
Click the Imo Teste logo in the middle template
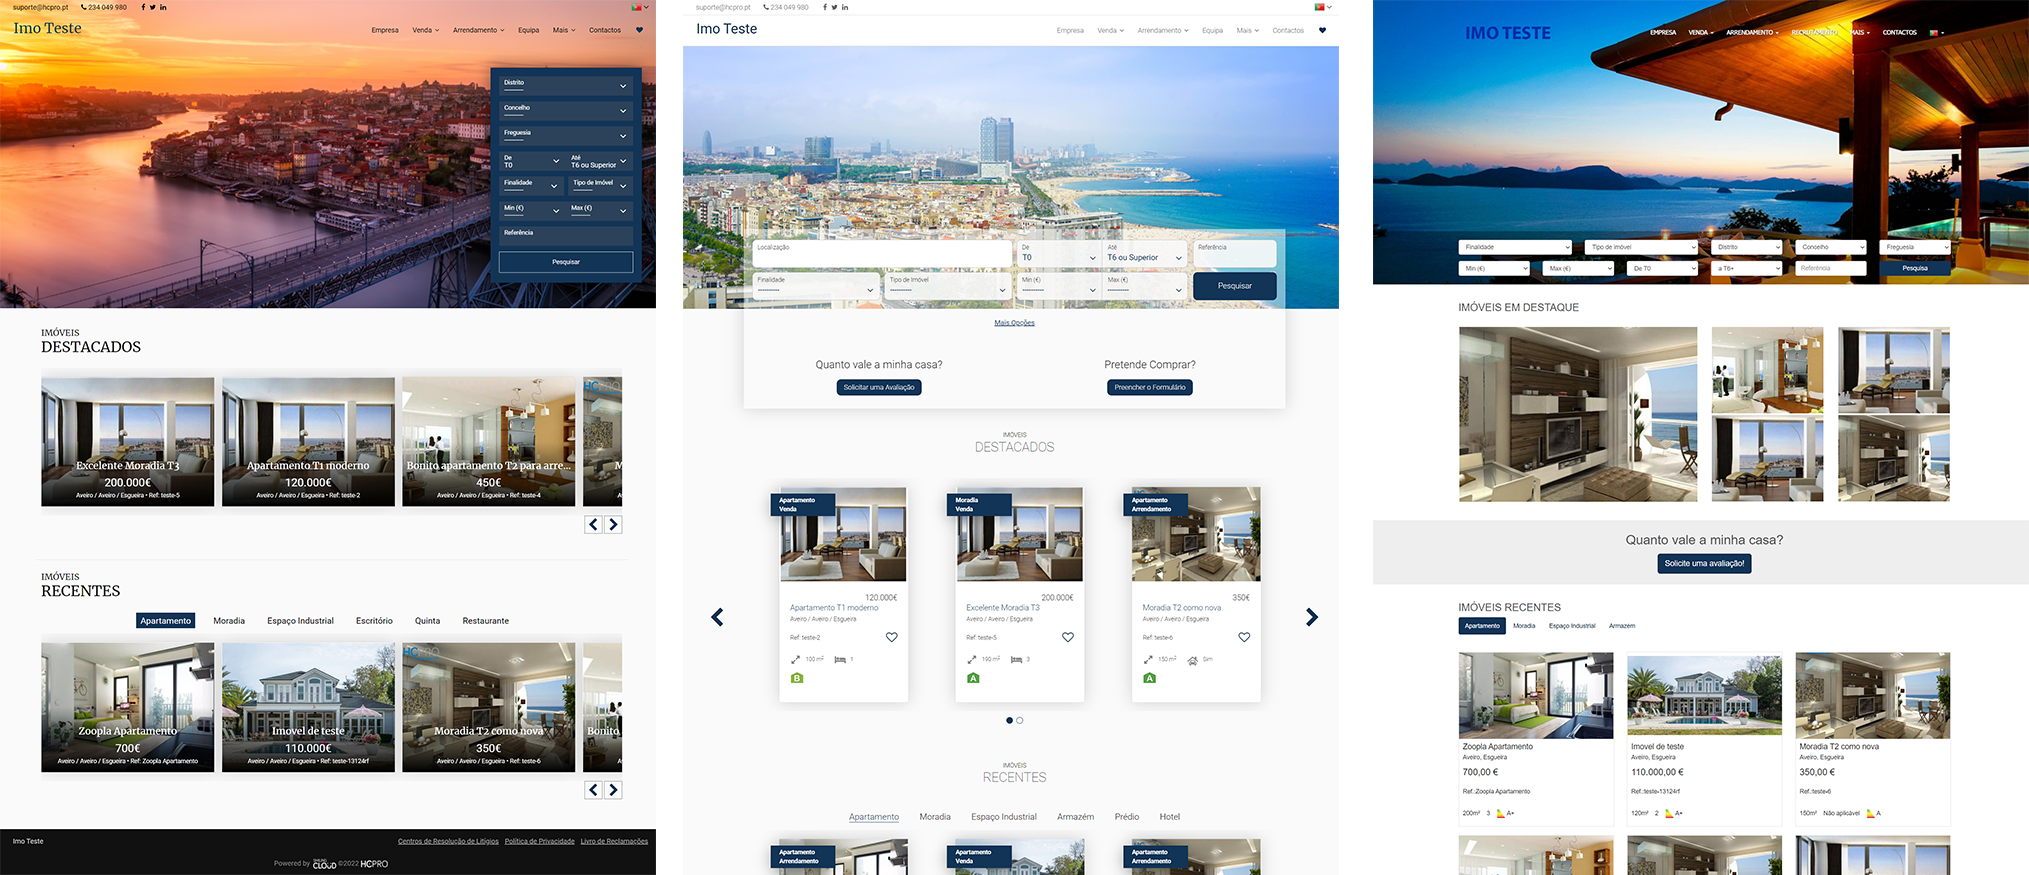pyautogui.click(x=727, y=29)
